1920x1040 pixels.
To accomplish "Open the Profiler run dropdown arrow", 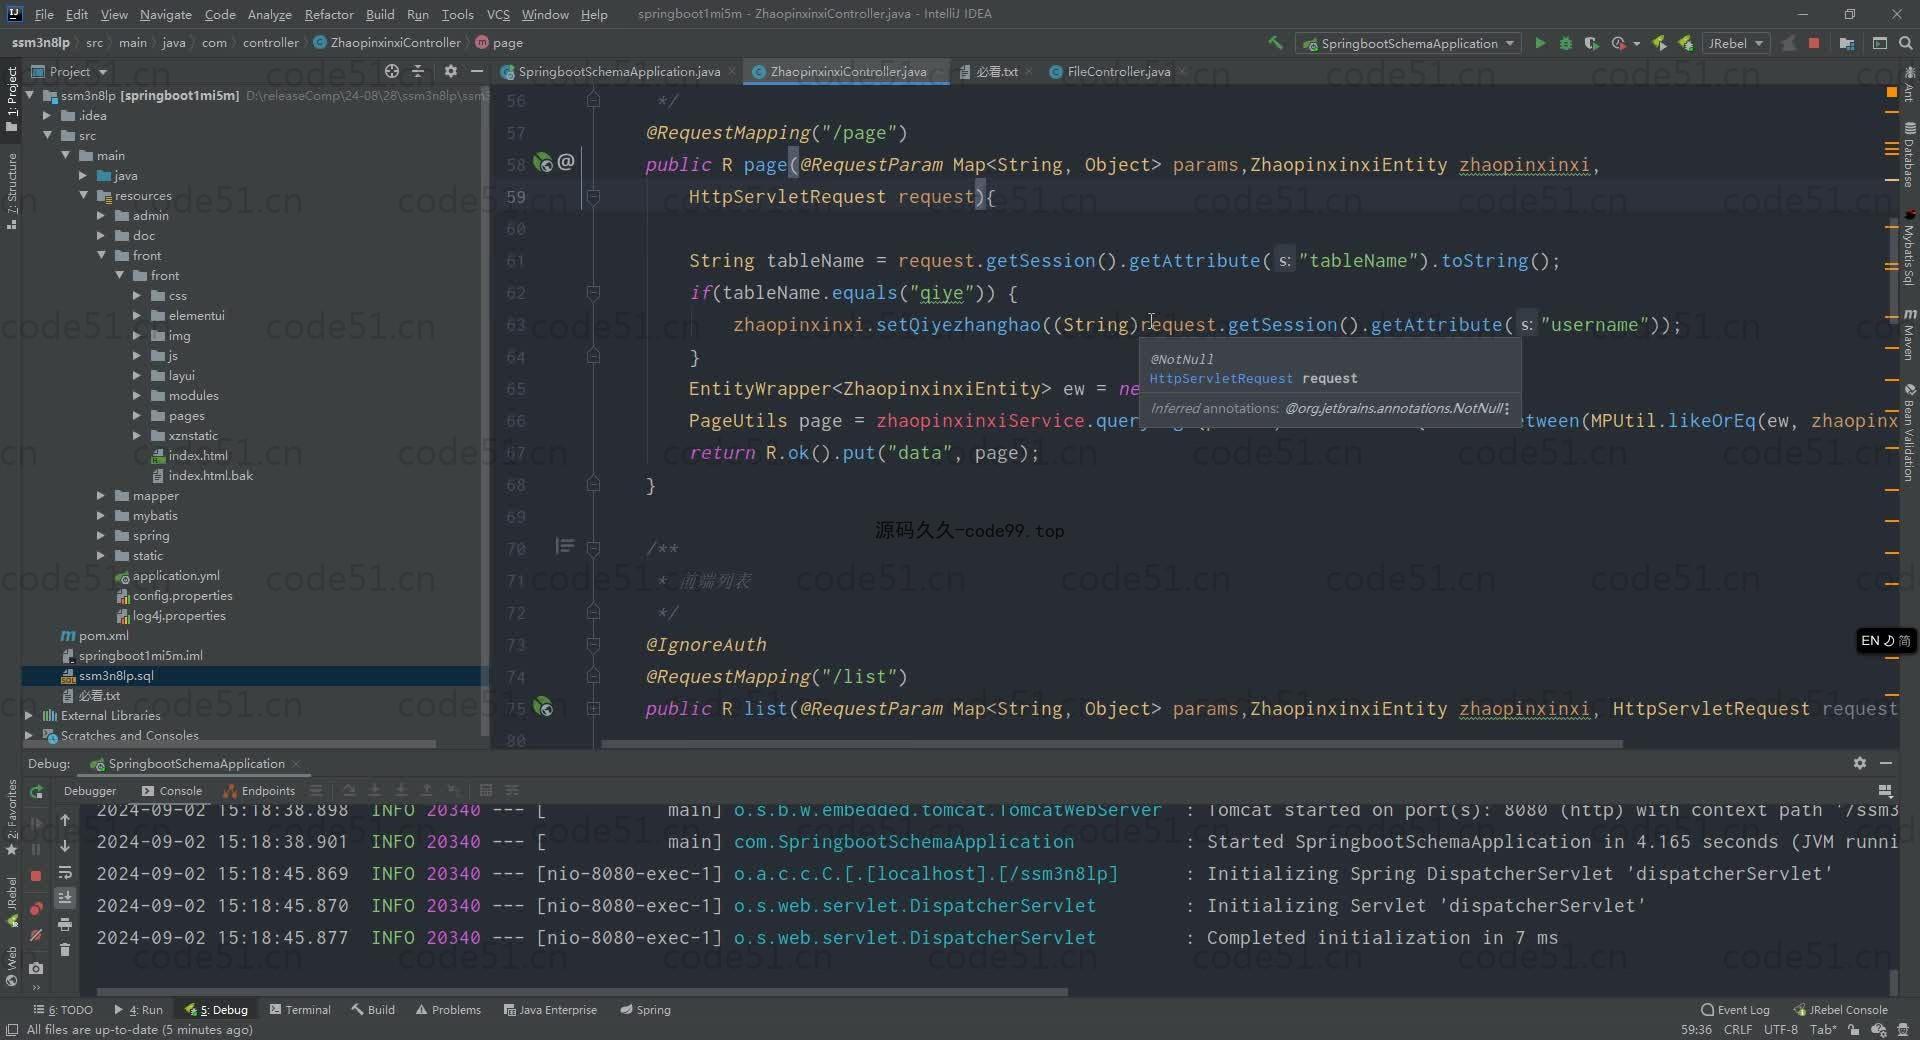I will click(1636, 44).
